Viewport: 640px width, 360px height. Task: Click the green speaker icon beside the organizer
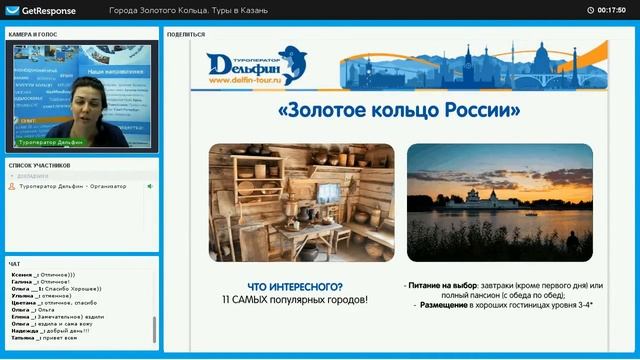click(x=150, y=187)
